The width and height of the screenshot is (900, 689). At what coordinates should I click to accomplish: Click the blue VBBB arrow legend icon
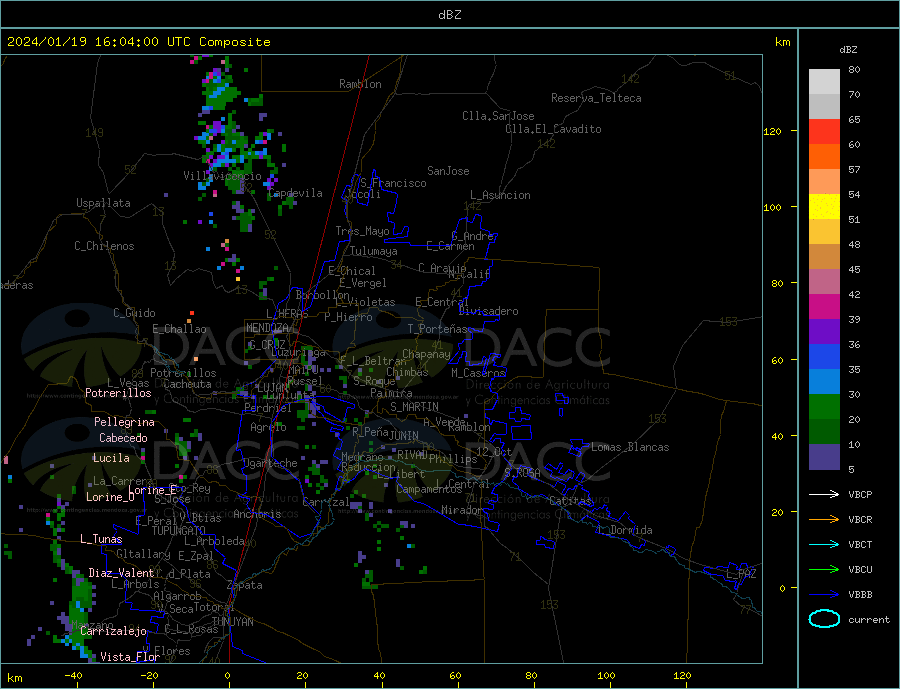click(824, 594)
